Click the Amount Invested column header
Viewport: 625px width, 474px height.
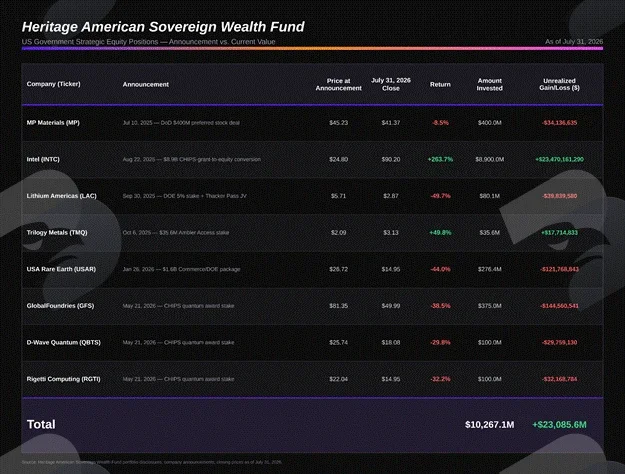point(489,84)
